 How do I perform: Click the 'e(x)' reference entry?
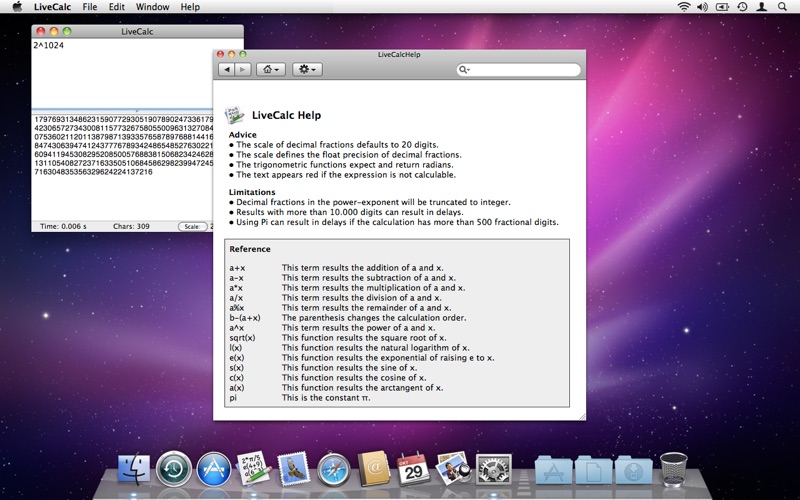pyautogui.click(x=237, y=358)
